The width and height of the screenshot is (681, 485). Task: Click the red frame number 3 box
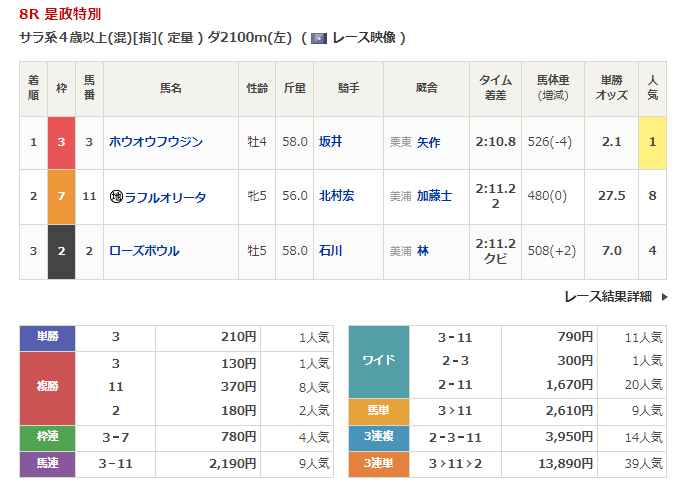[61, 142]
